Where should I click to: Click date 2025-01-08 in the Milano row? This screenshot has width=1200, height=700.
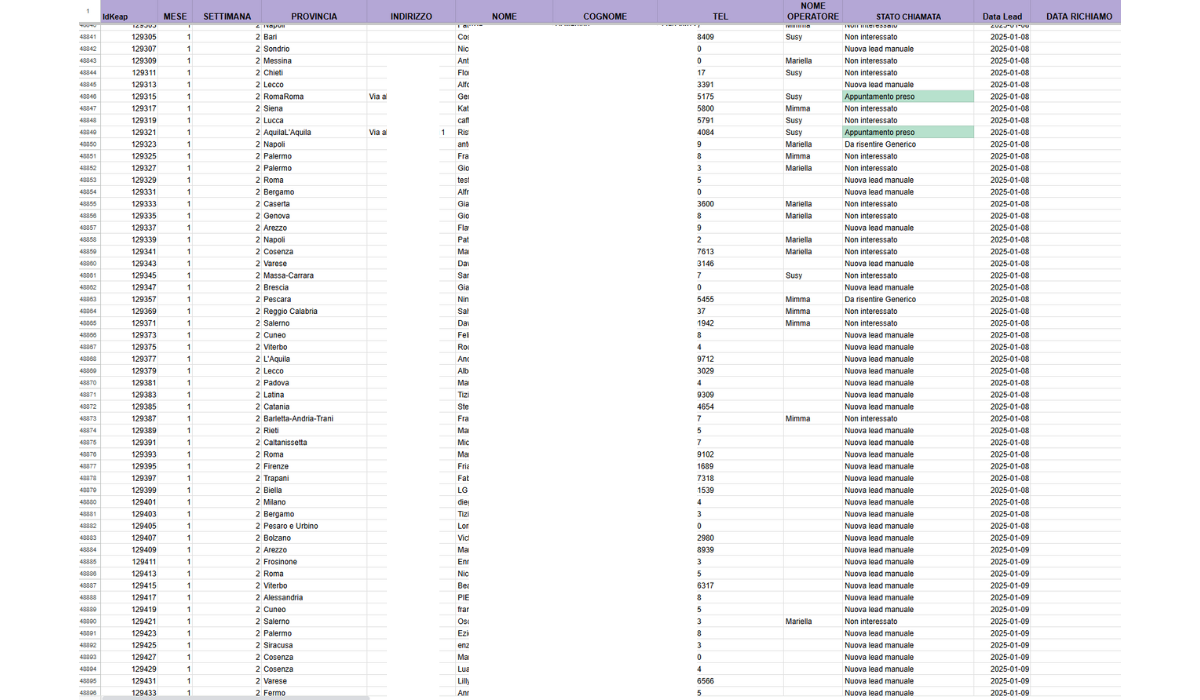(1004, 502)
